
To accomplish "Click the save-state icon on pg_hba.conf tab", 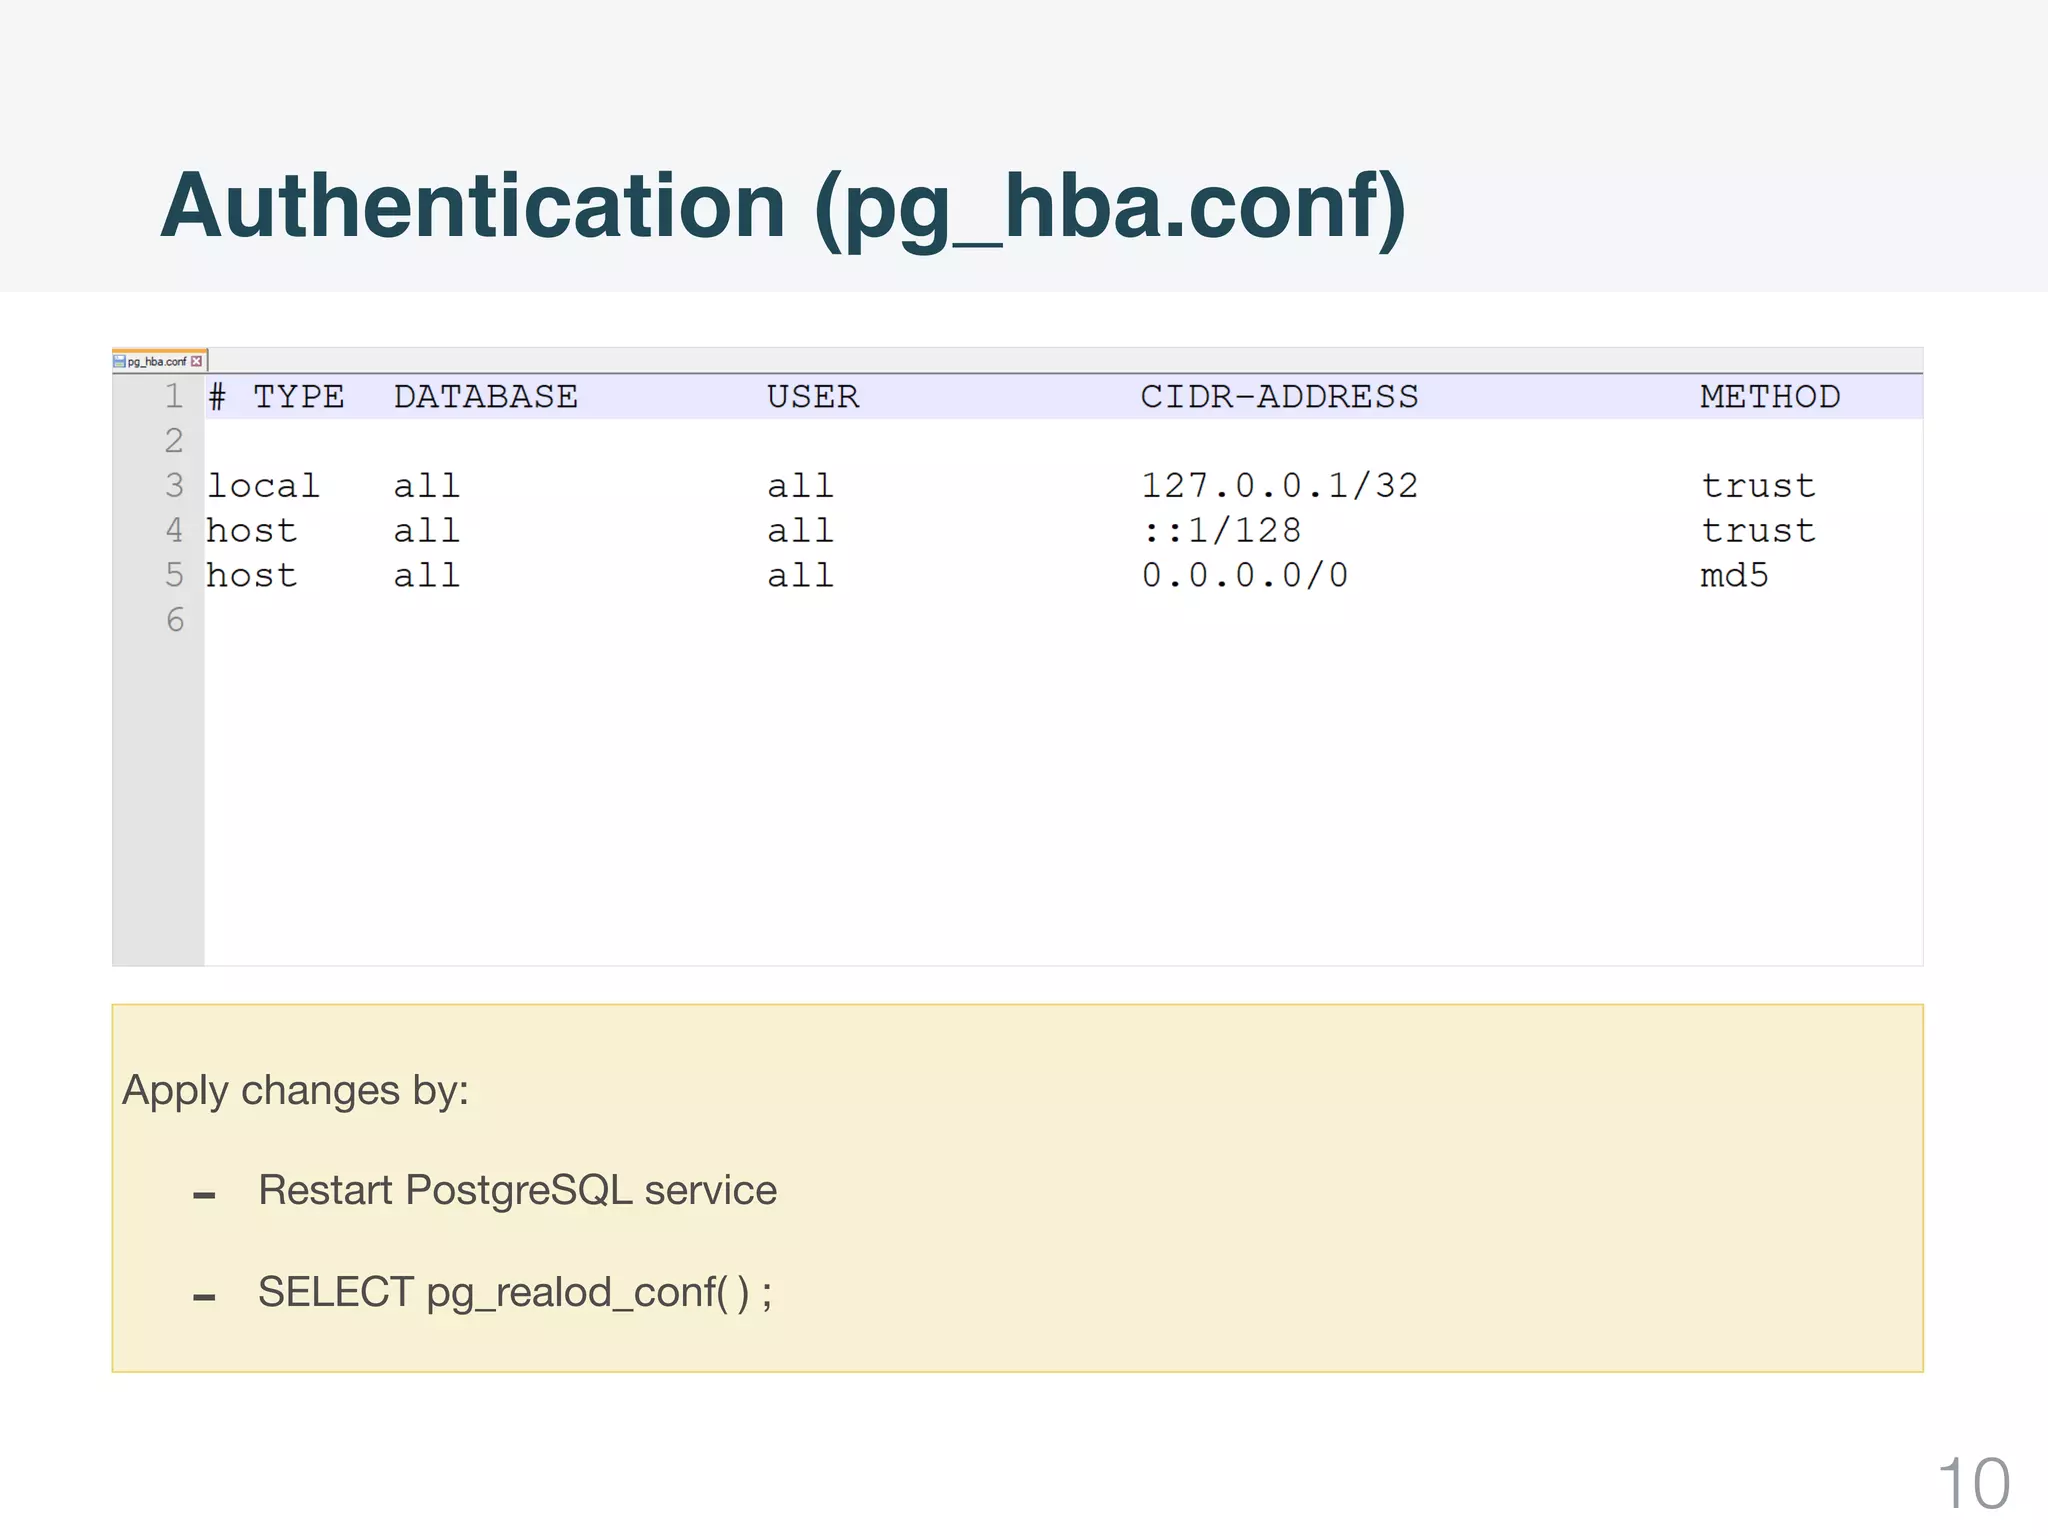I will pos(119,361).
